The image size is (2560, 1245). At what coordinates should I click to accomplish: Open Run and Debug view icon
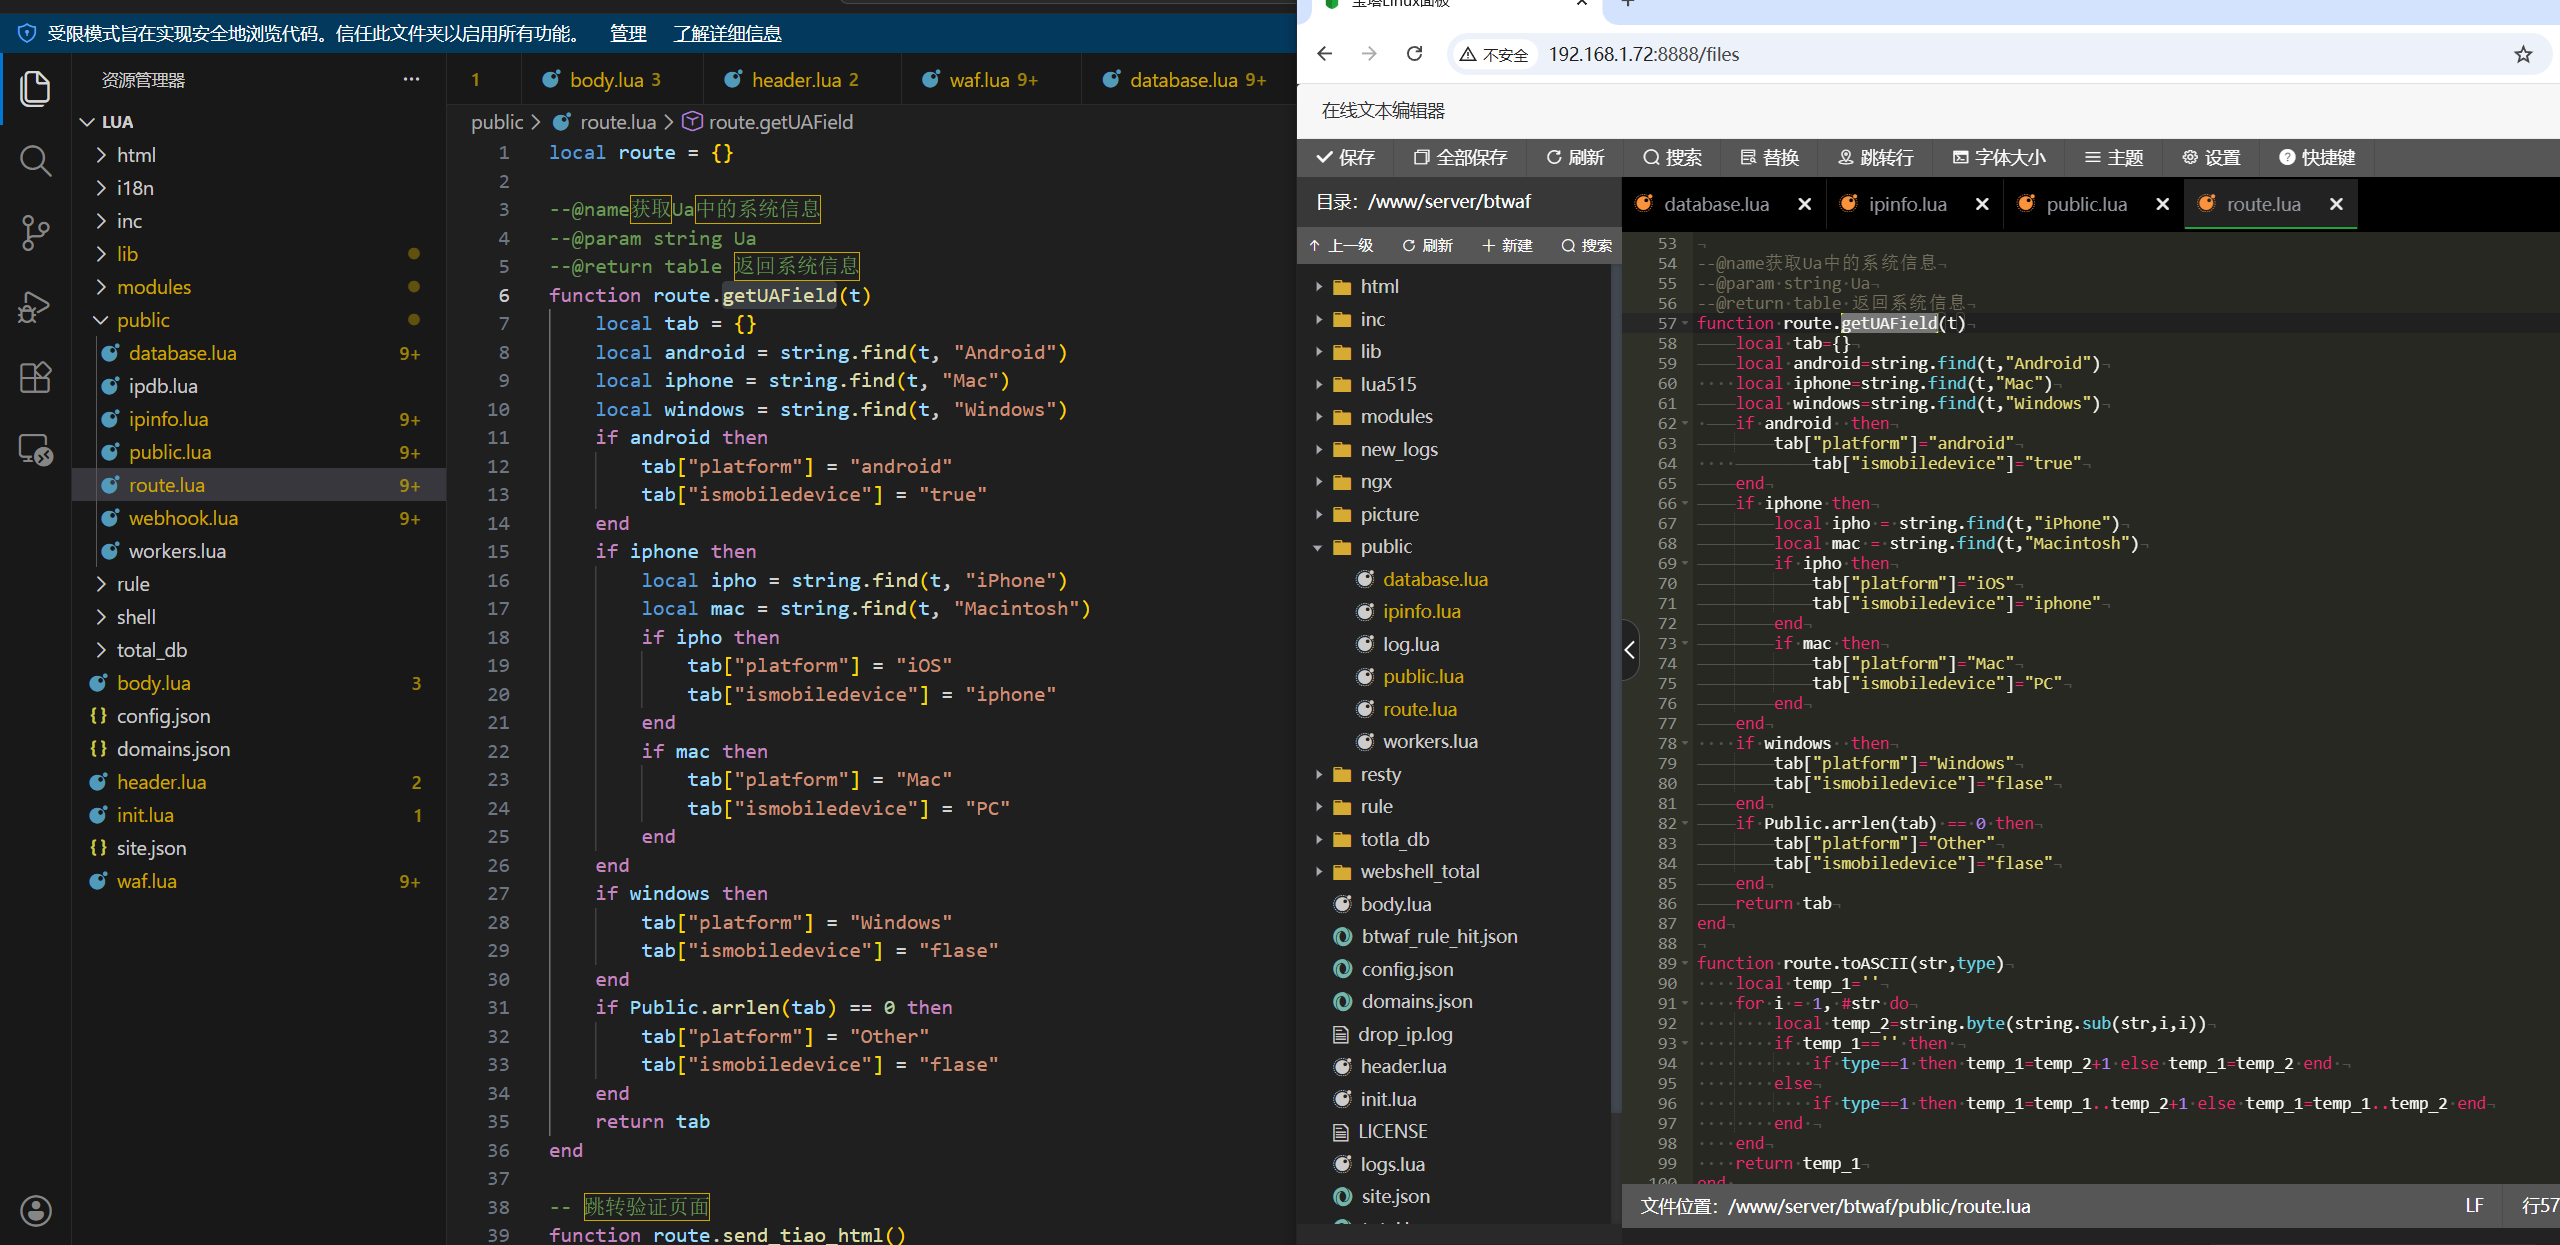point(36,306)
